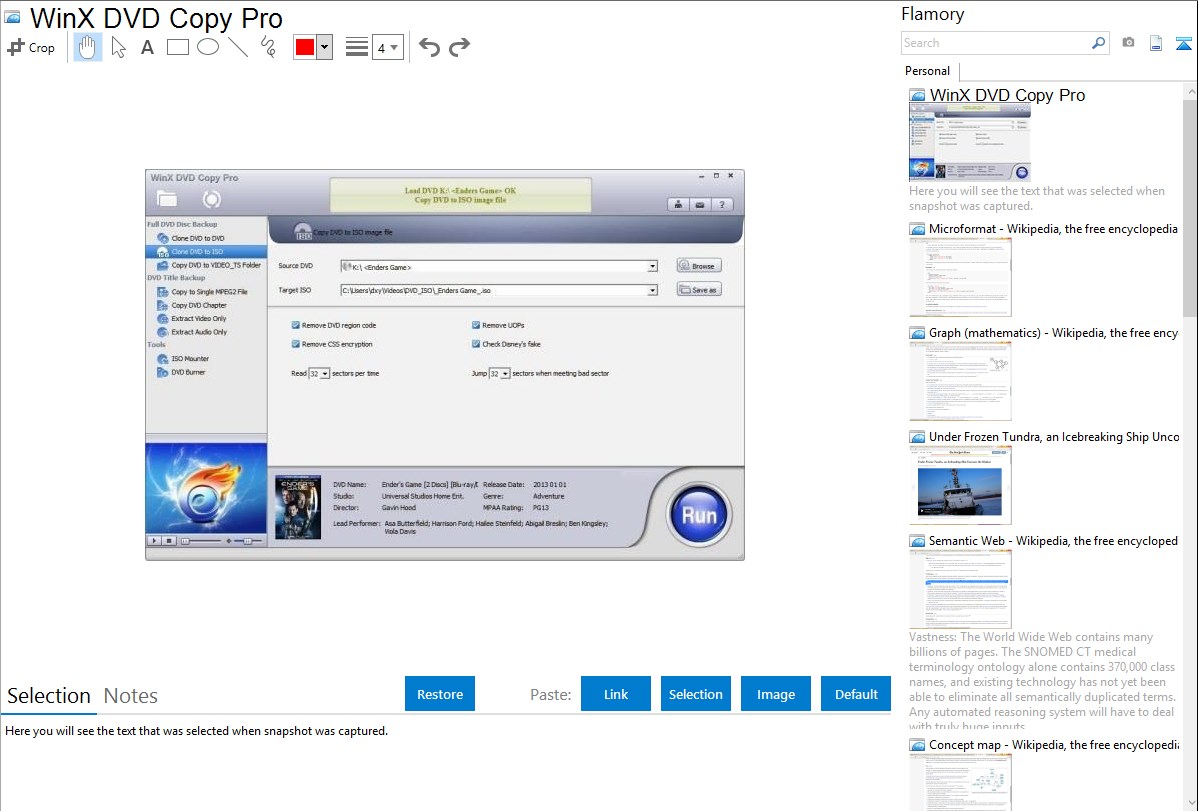Switch to the Selection tab
The width and height of the screenshot is (1198, 811).
pos(49,696)
